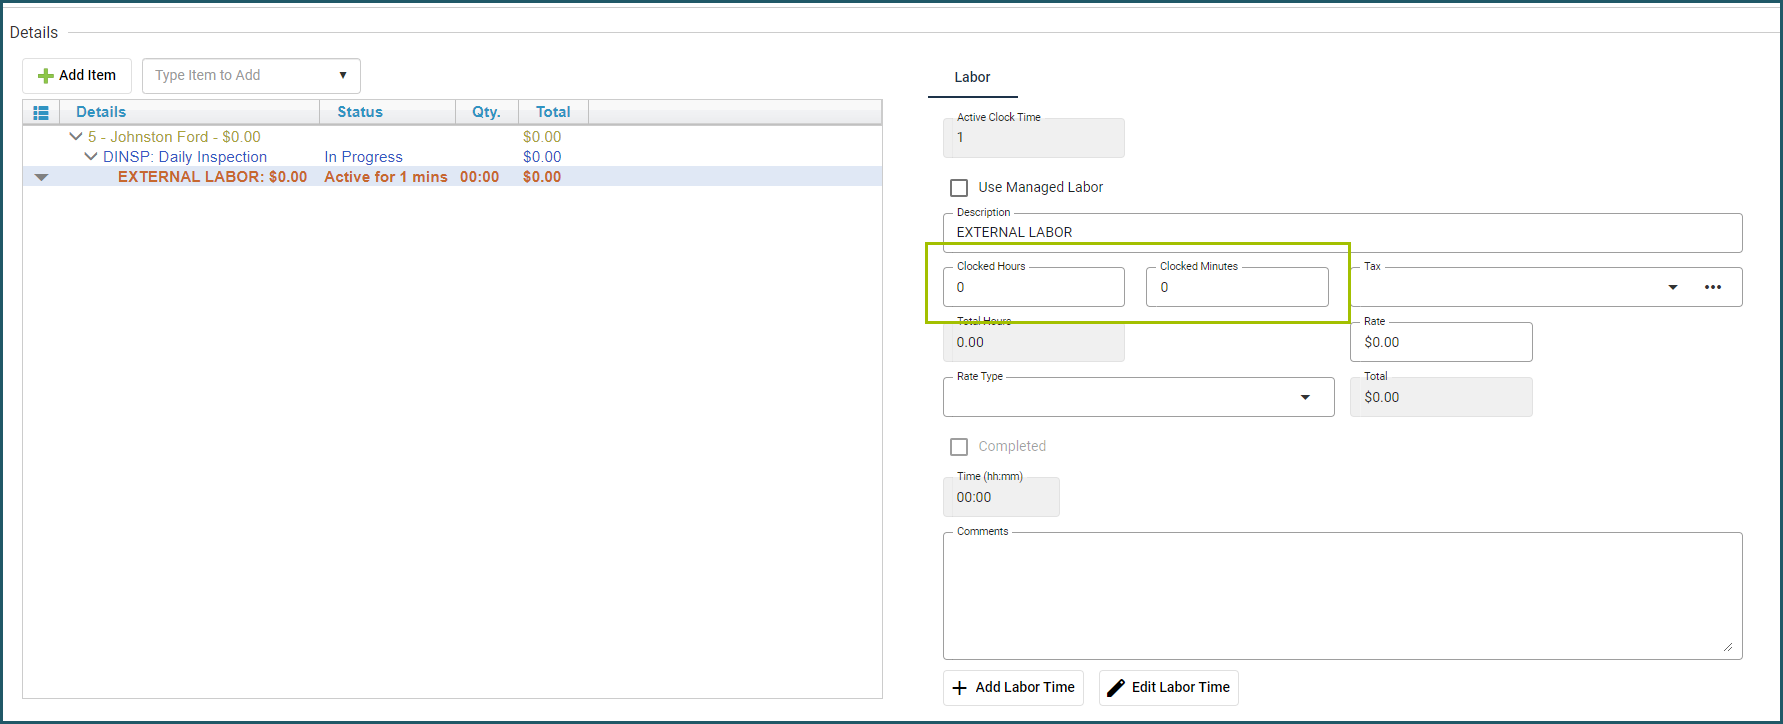Screen dimensions: 1783x724
Task: Click in the Clocked Hours field
Action: click(1033, 288)
